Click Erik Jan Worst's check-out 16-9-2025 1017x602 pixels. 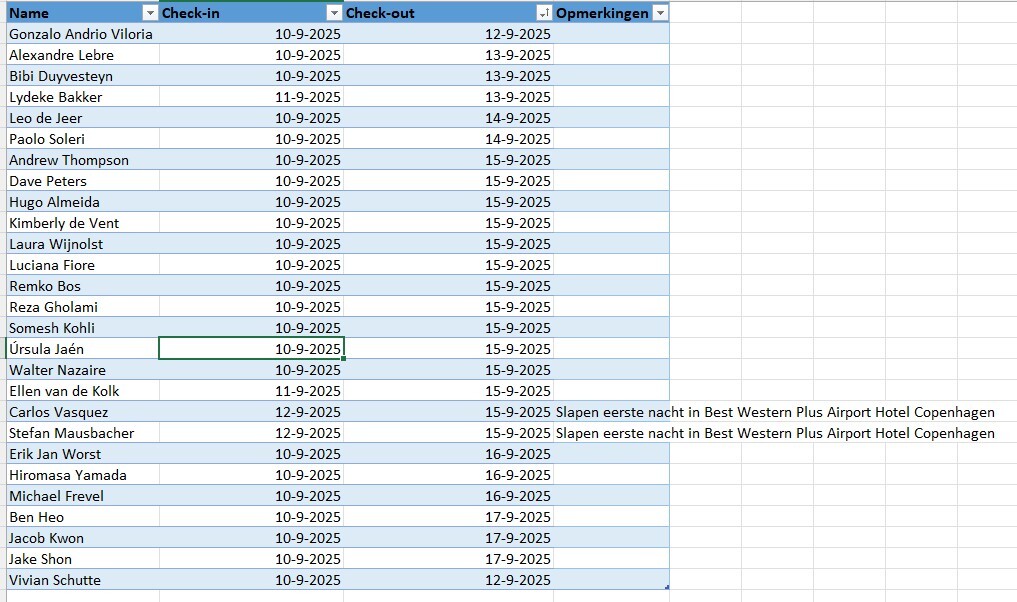click(x=448, y=453)
